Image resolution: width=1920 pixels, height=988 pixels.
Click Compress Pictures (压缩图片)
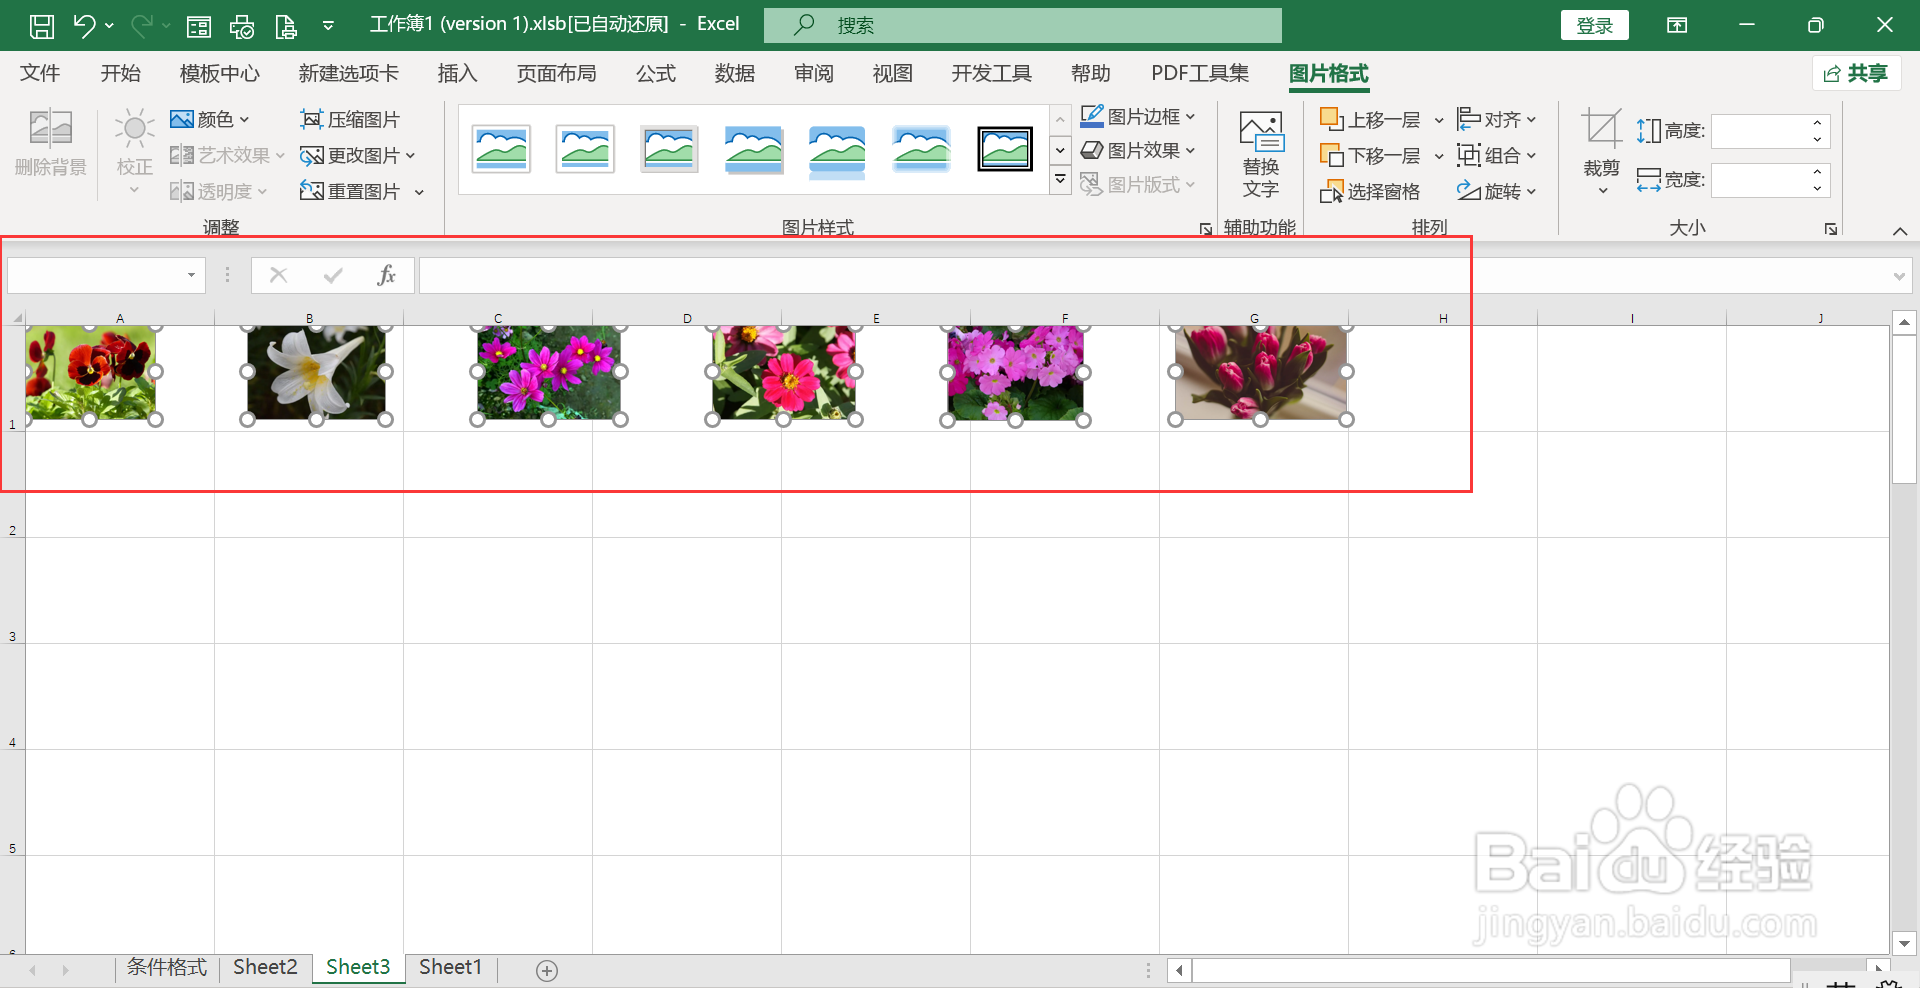(x=350, y=119)
